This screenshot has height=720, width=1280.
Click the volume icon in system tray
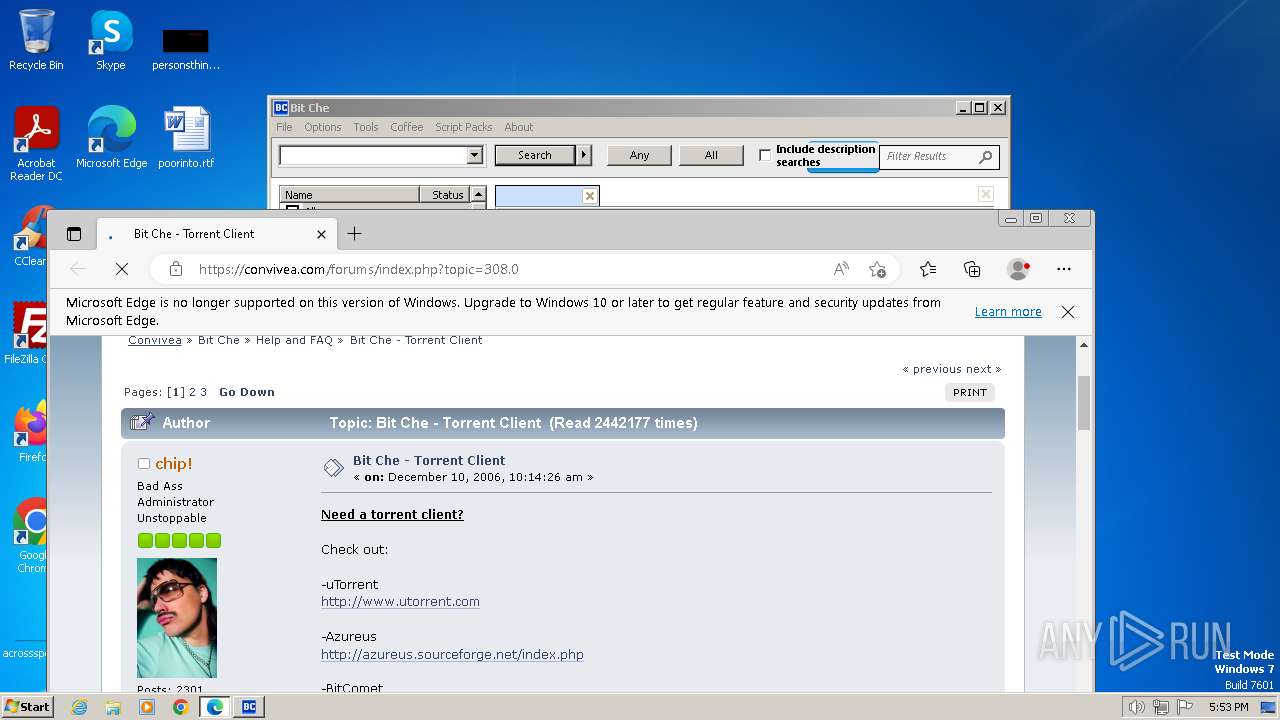click(1136, 707)
